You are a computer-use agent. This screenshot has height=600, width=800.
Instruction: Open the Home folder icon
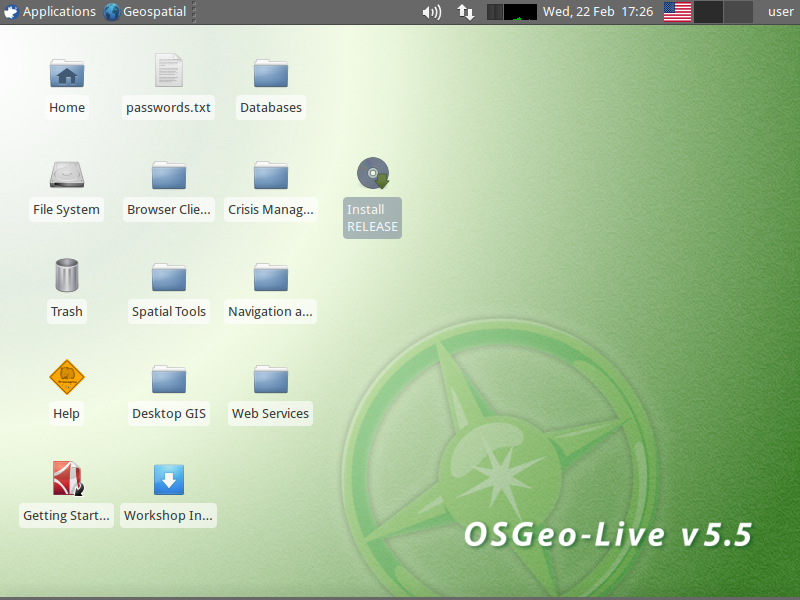pos(67,73)
